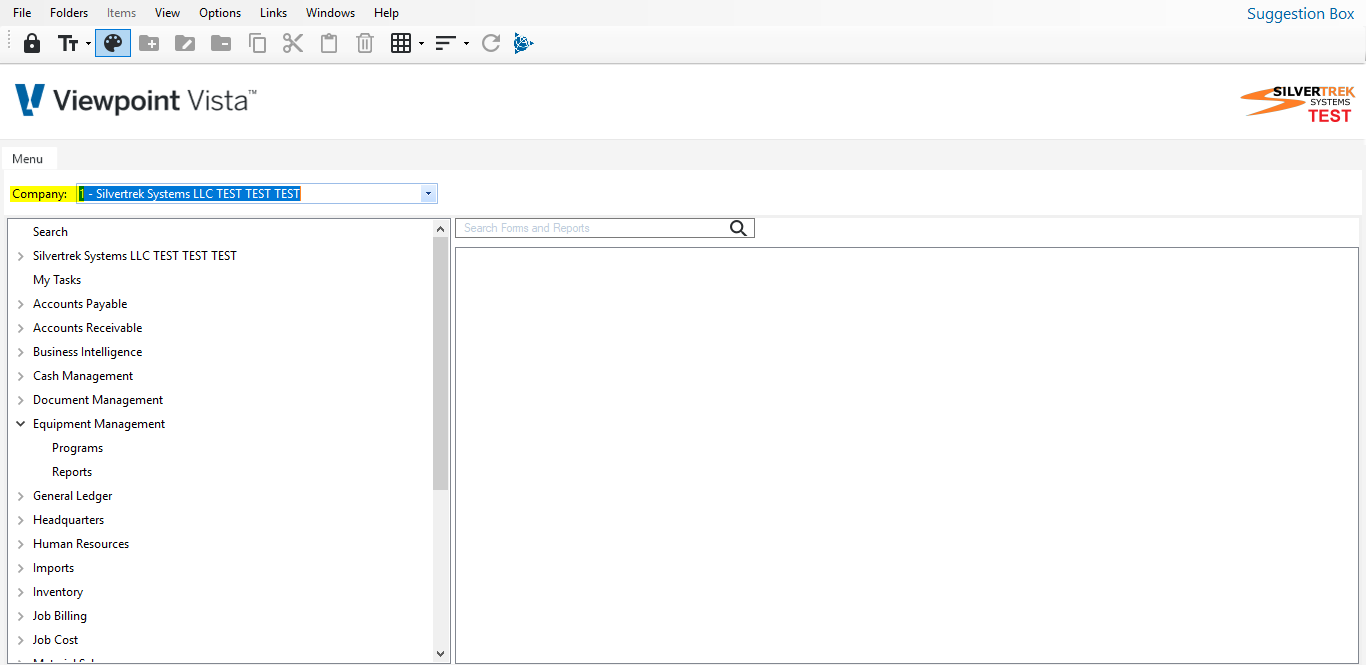Select the Menu tab
The image size is (1366, 665).
click(x=28, y=159)
